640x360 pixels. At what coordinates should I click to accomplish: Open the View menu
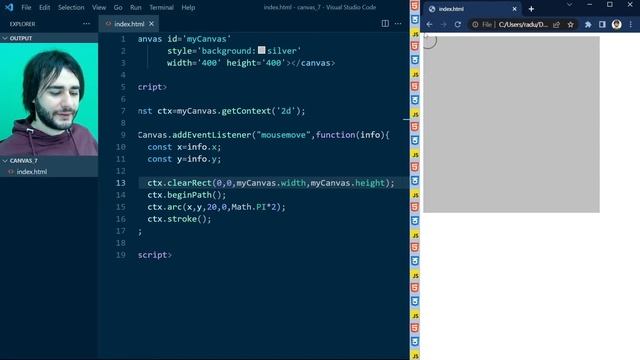99,7
